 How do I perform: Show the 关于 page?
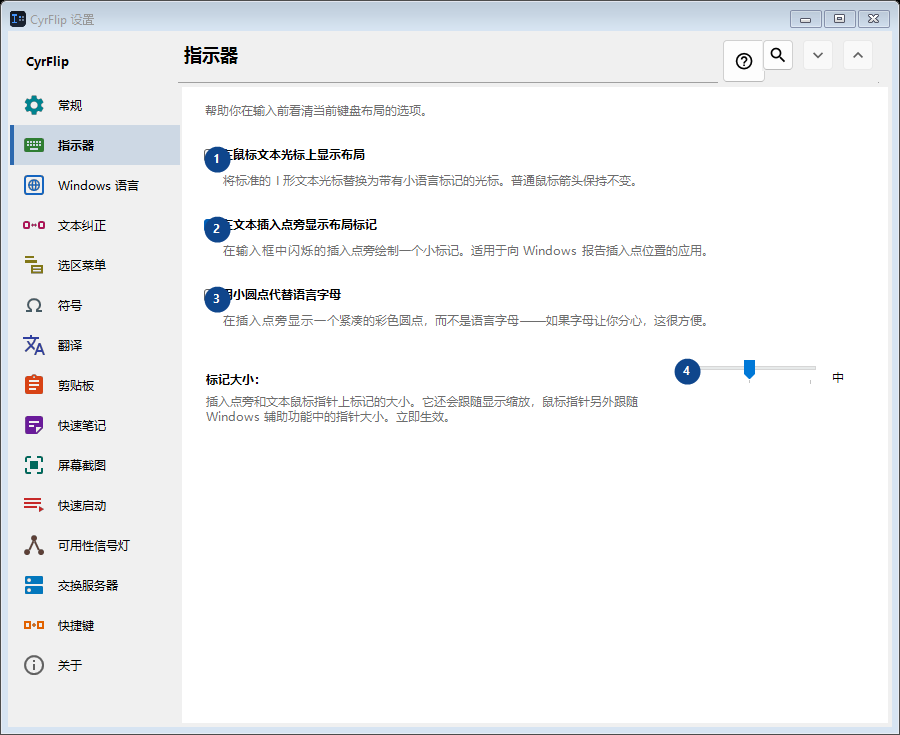[x=96, y=665]
